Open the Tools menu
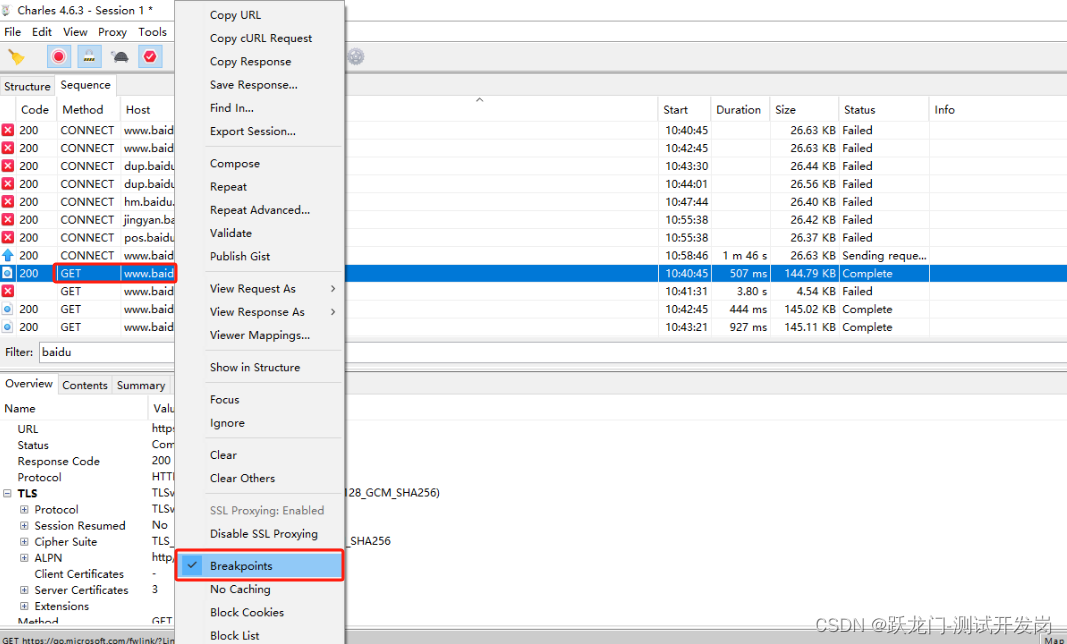Image resolution: width=1067 pixels, height=644 pixels. [152, 32]
